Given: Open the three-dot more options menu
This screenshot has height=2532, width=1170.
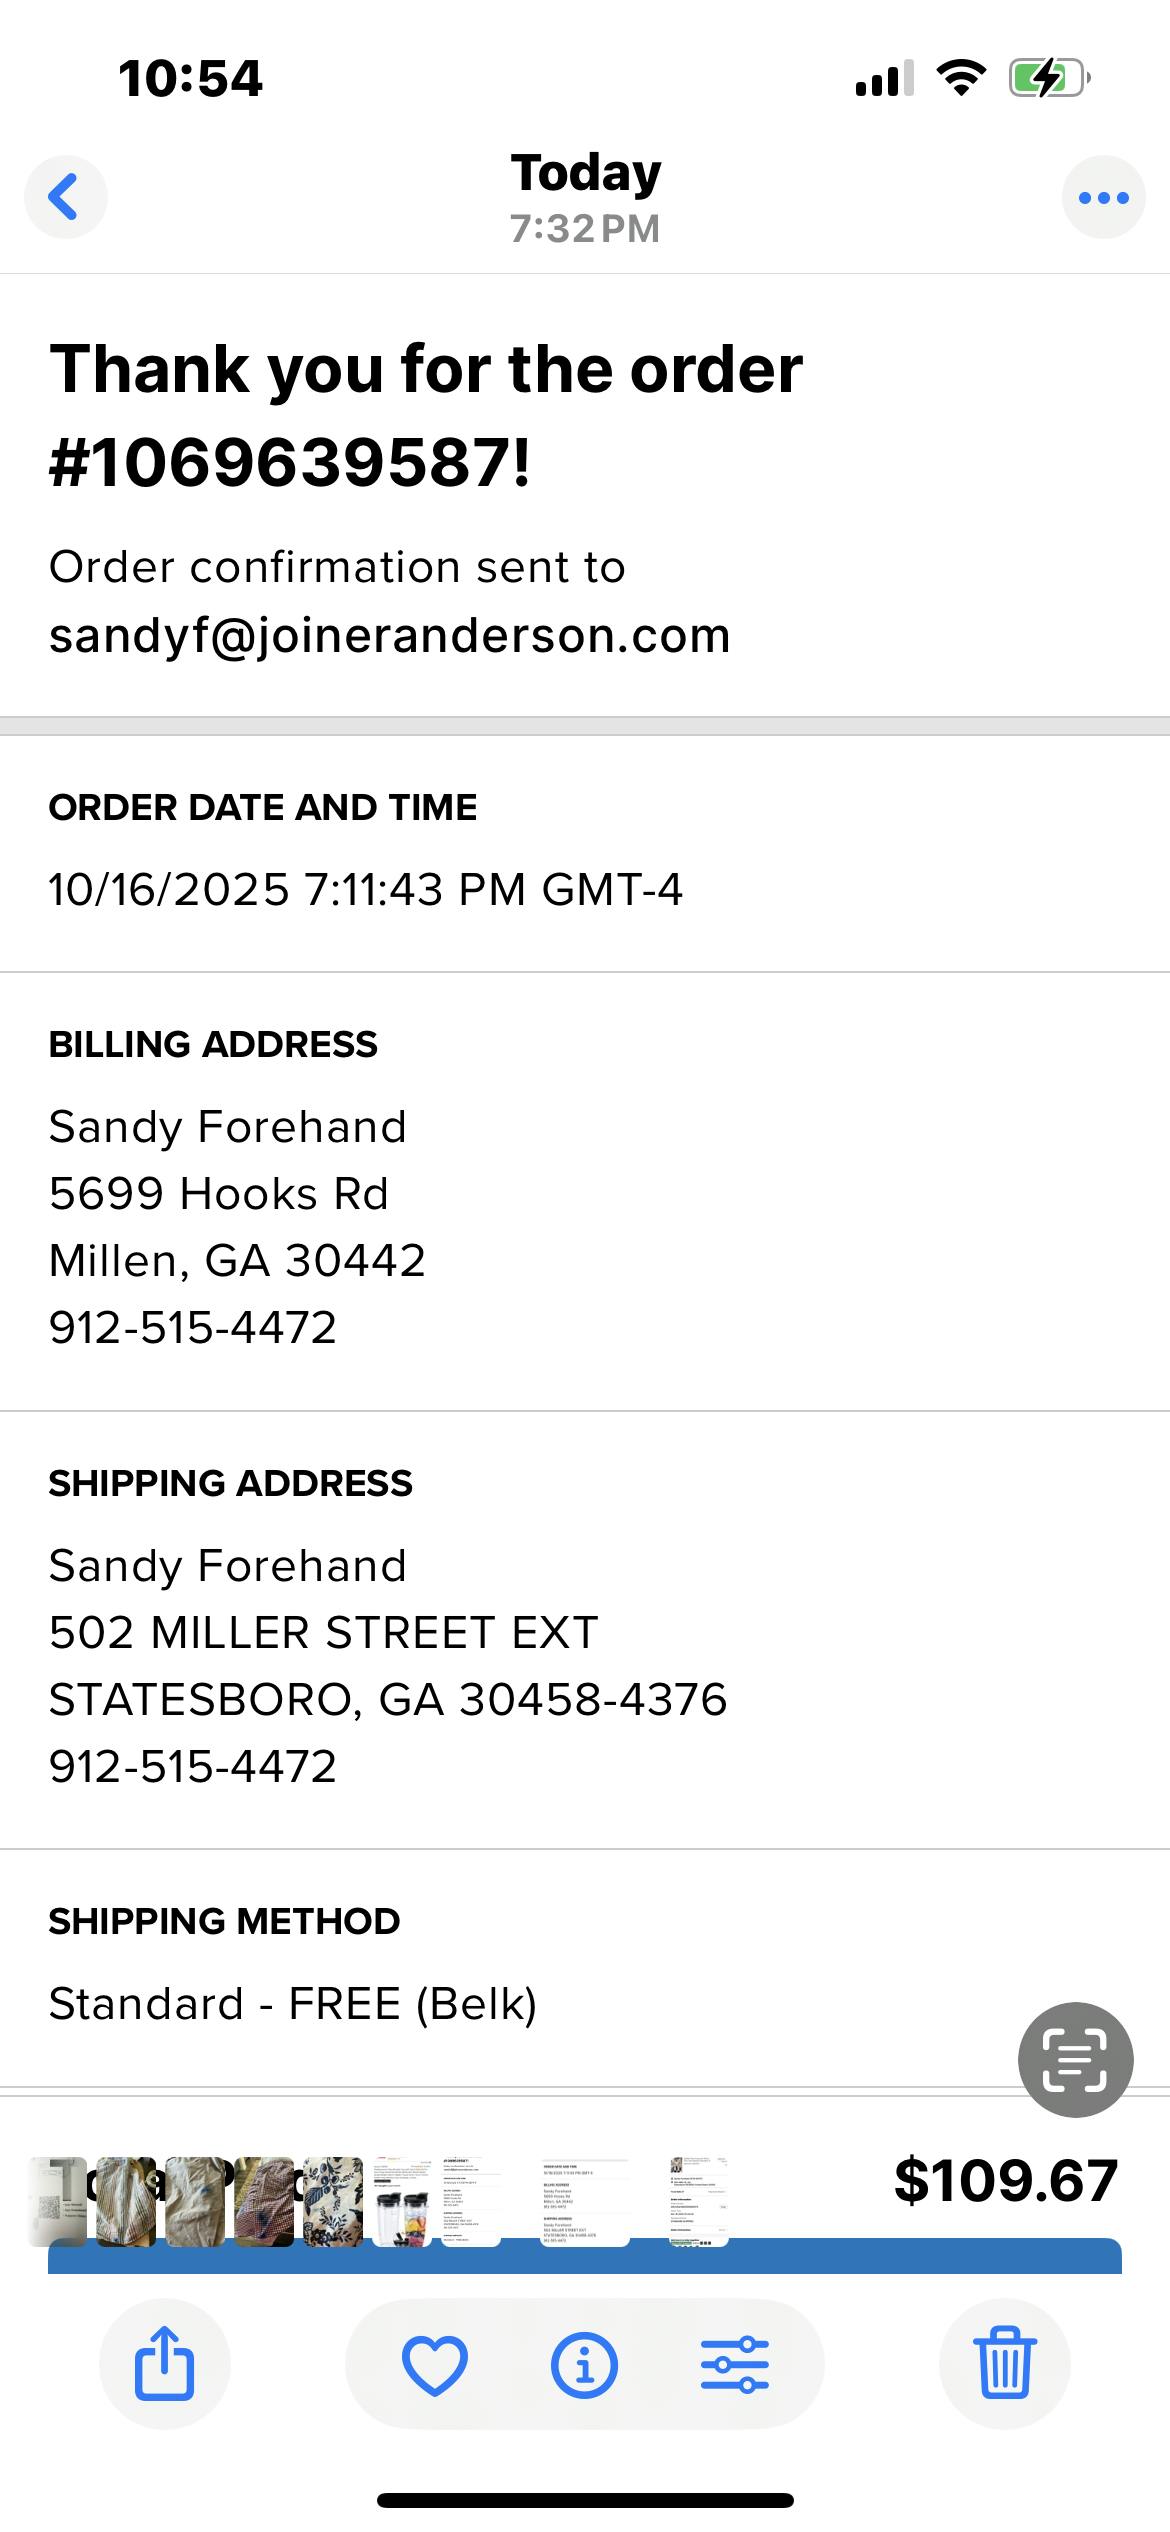Looking at the screenshot, I should (x=1103, y=197).
